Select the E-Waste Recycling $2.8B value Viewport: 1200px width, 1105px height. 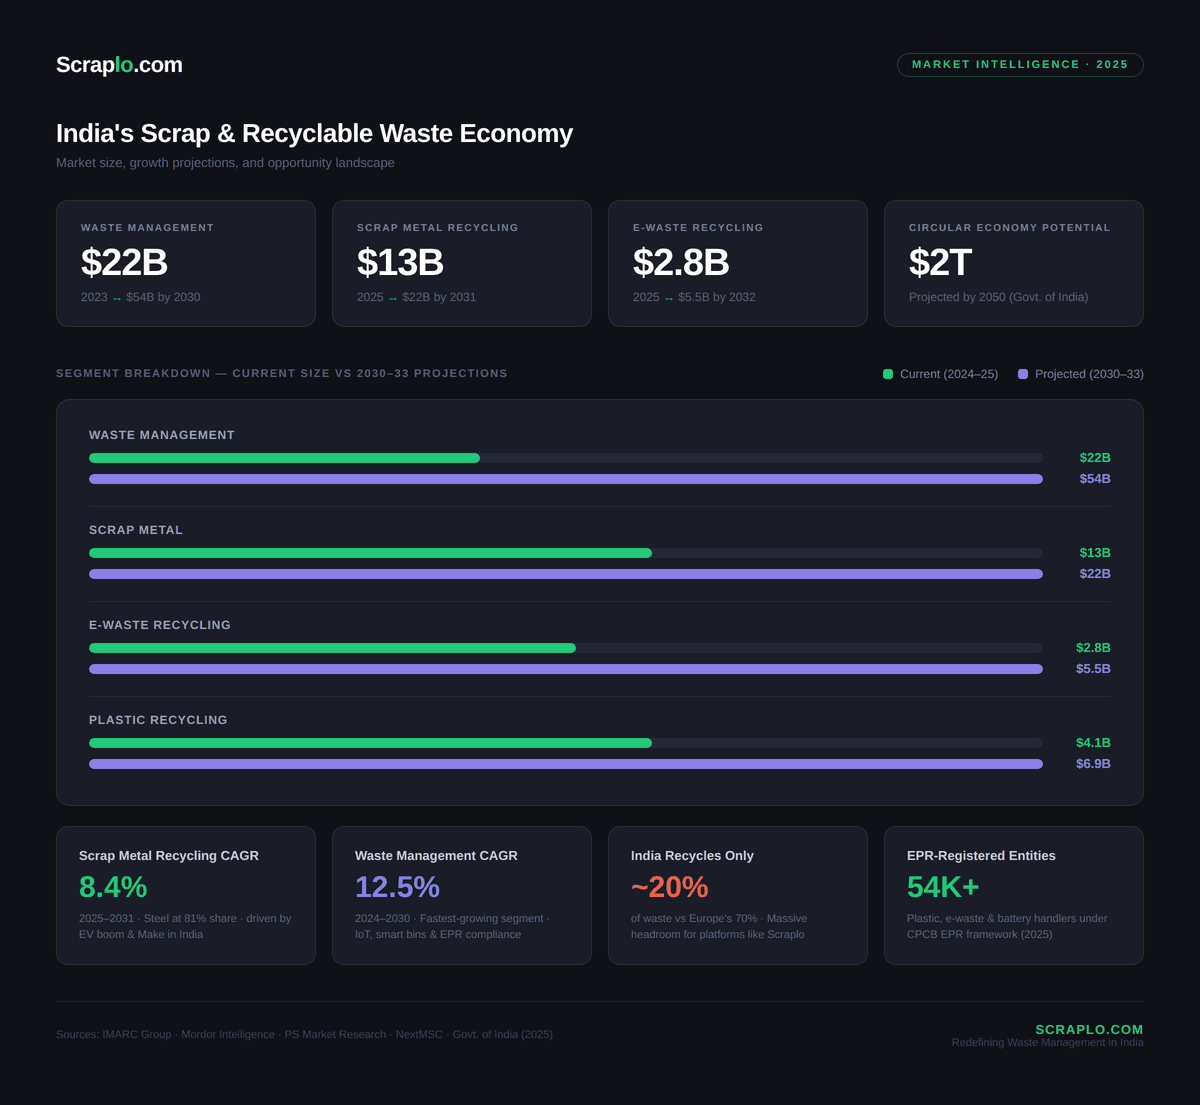click(681, 262)
